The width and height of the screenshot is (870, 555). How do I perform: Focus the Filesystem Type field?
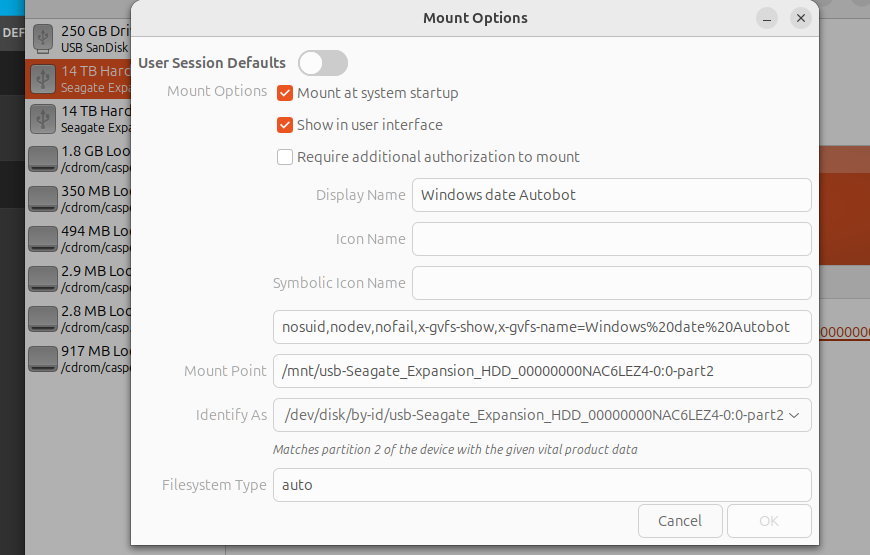pos(541,485)
